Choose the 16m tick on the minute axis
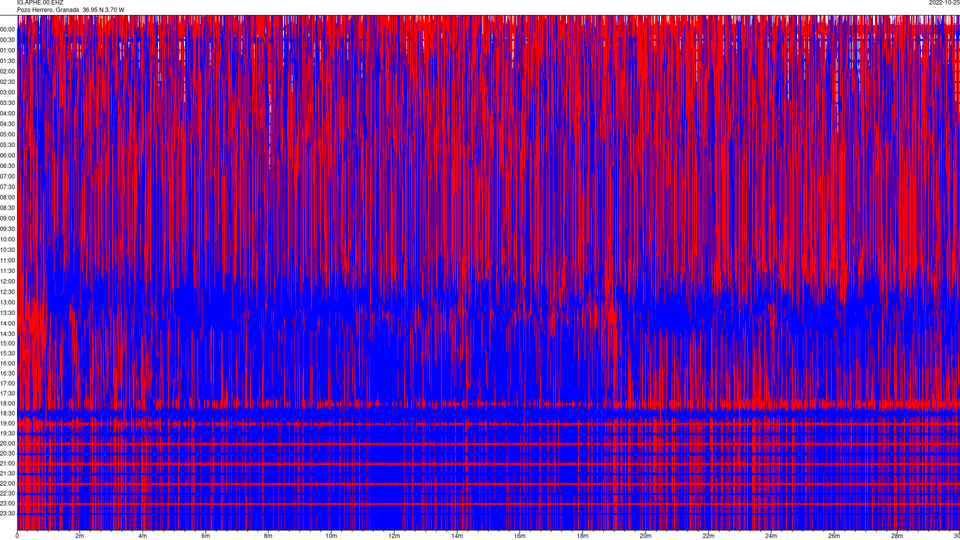The image size is (960, 540). coord(520,536)
